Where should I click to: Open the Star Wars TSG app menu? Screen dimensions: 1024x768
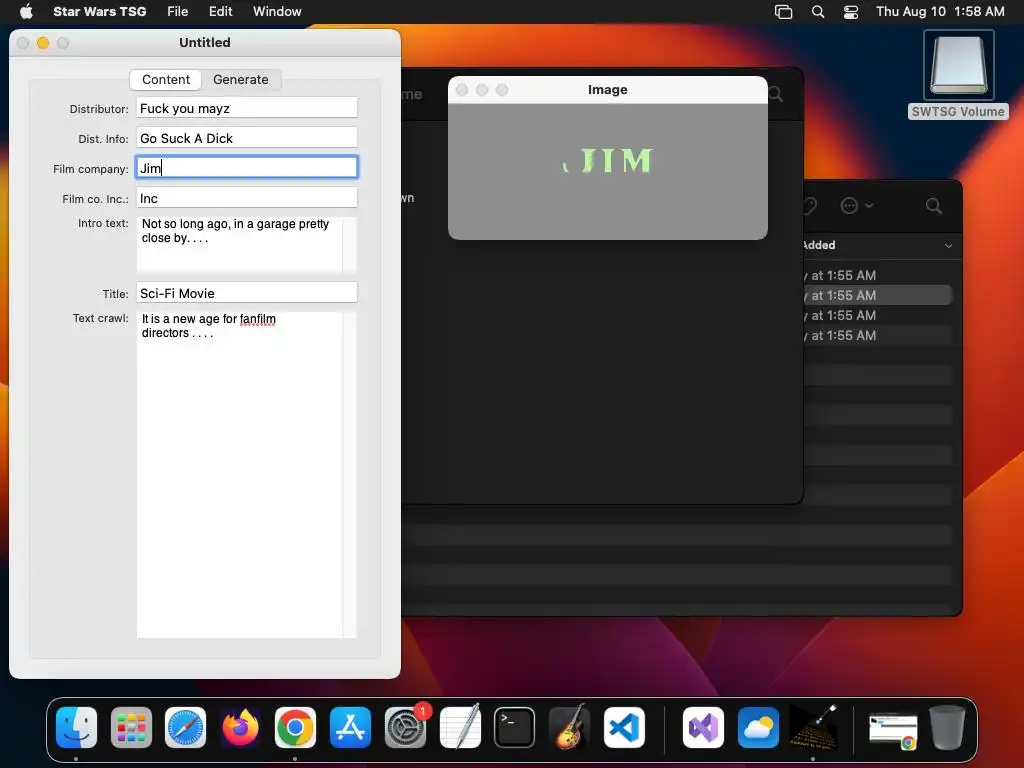(99, 12)
